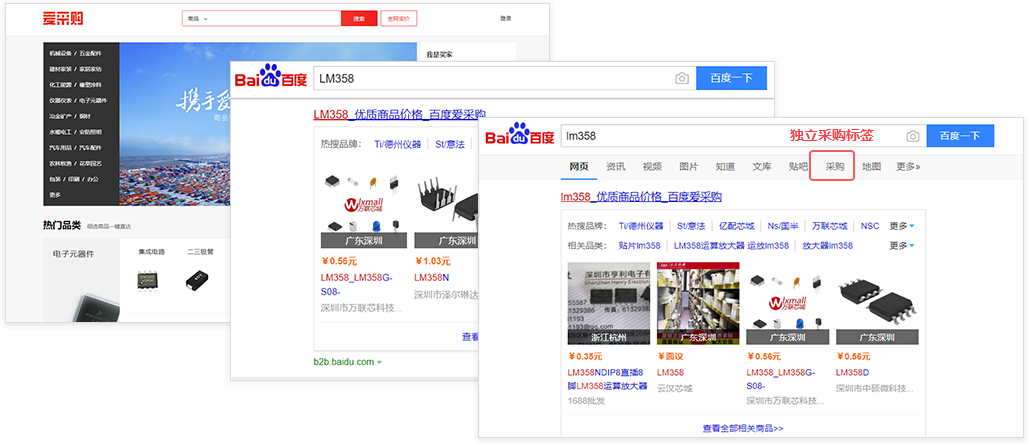Click the camera icon in the LM358 uppercase search bar
Image resolution: width=1029 pixels, height=445 pixels.
coord(682,78)
